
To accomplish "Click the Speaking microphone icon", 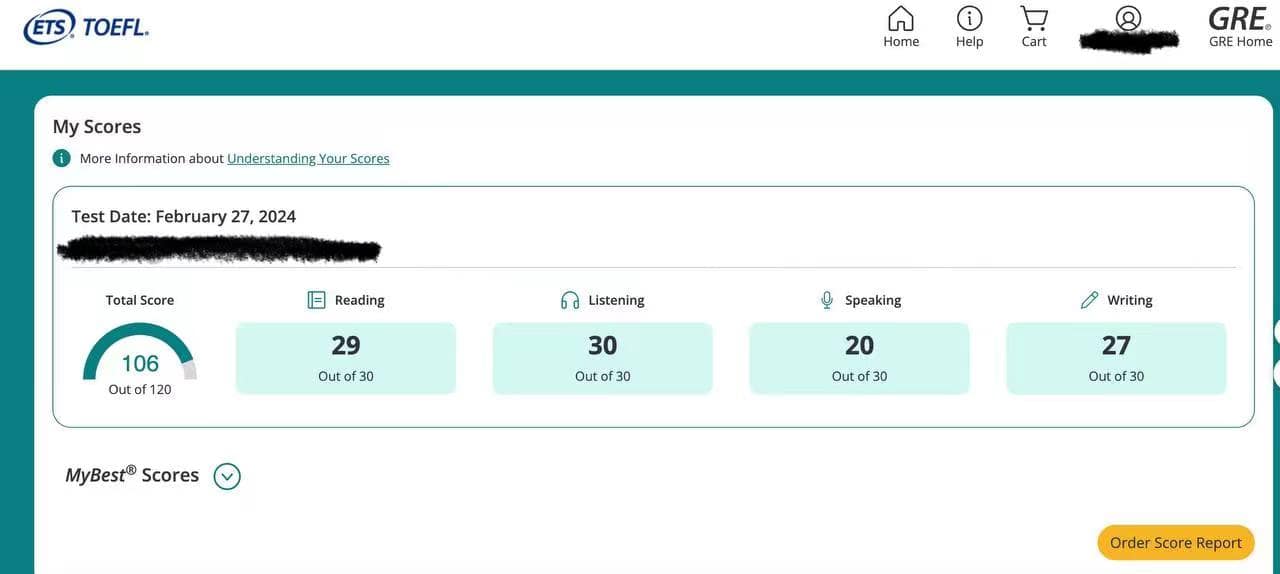I will pyautogui.click(x=827, y=300).
